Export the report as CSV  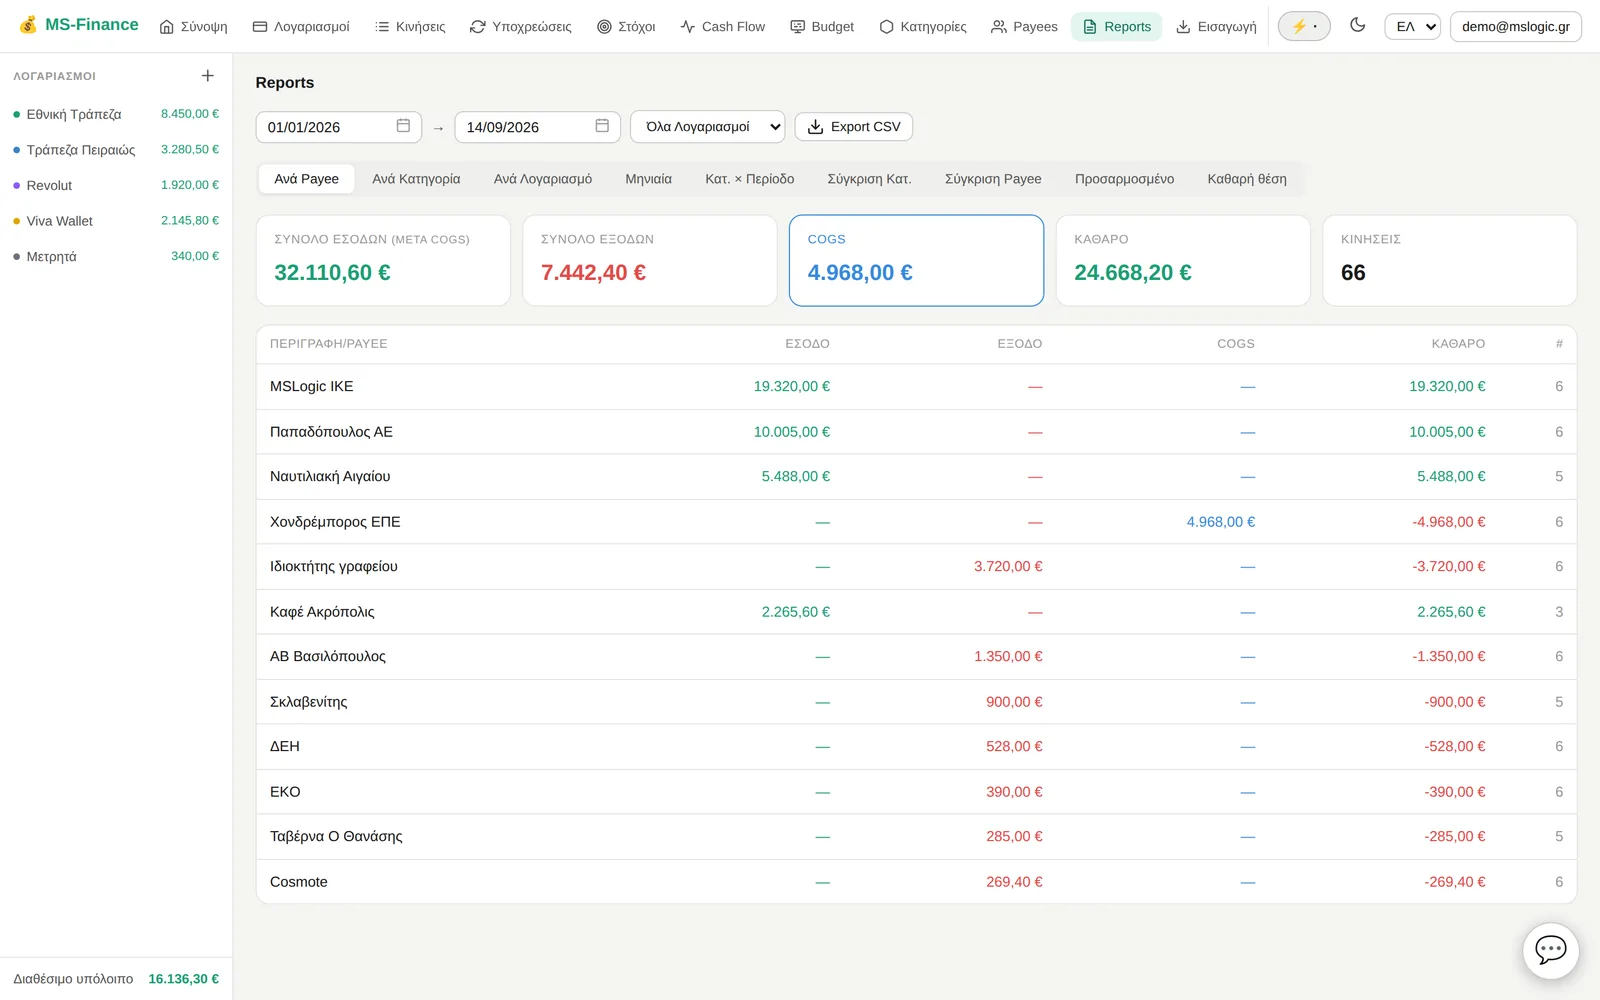[854, 127]
